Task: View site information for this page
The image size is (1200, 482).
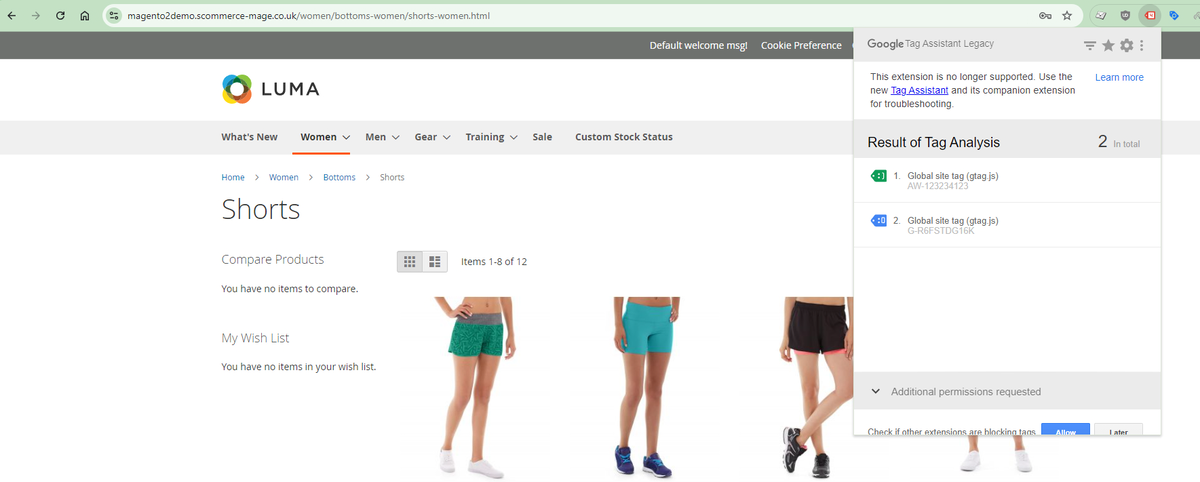Action: pos(114,16)
